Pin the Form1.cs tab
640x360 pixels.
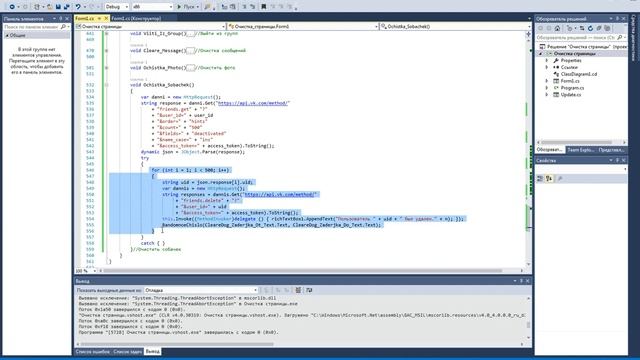click(99, 18)
